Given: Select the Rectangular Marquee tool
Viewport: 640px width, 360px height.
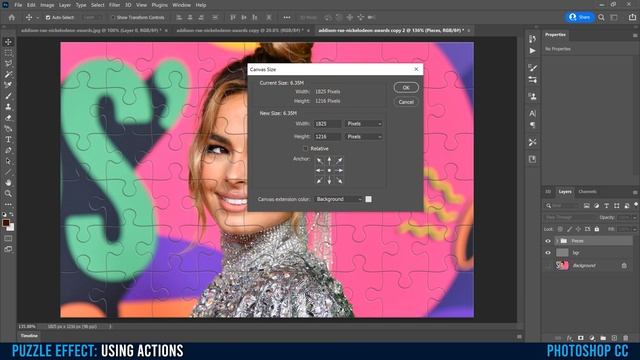Looking at the screenshot, I should tap(8, 53).
